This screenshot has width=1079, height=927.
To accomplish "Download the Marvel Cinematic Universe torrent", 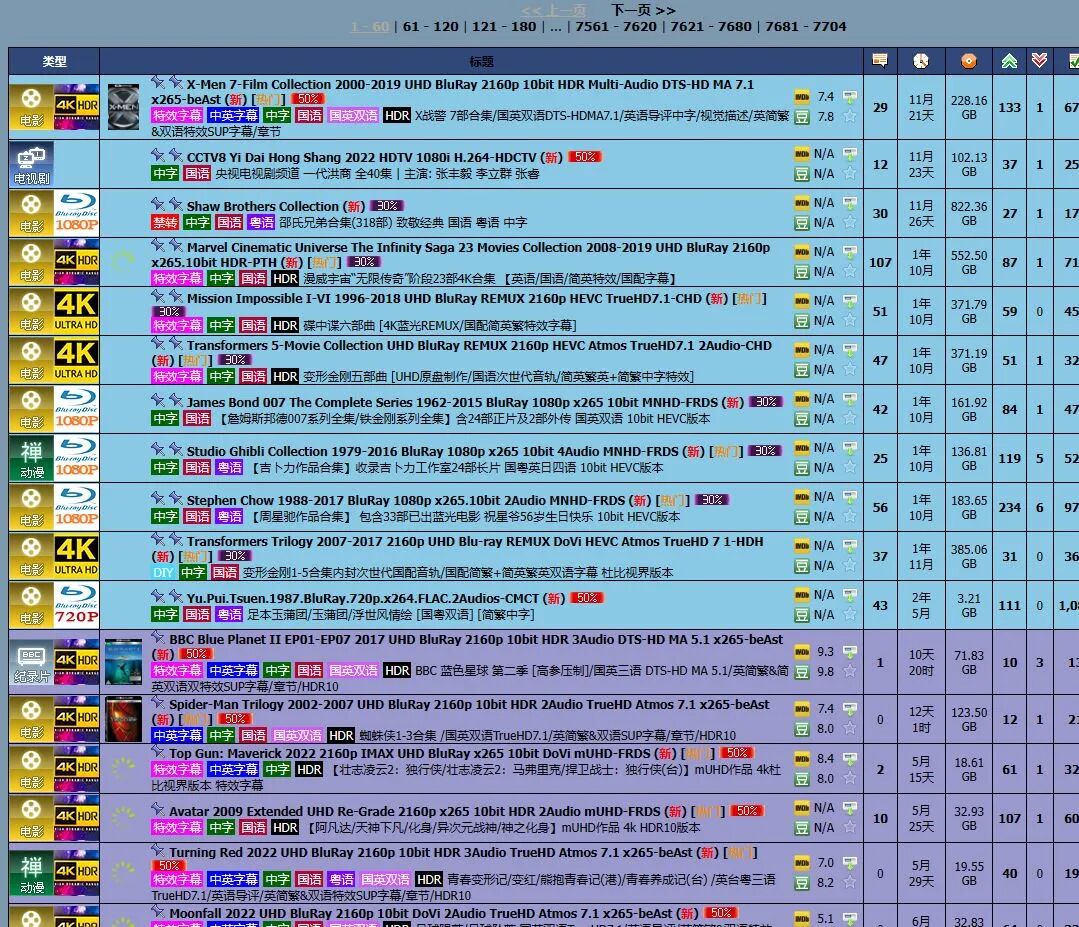I will (x=850, y=251).
